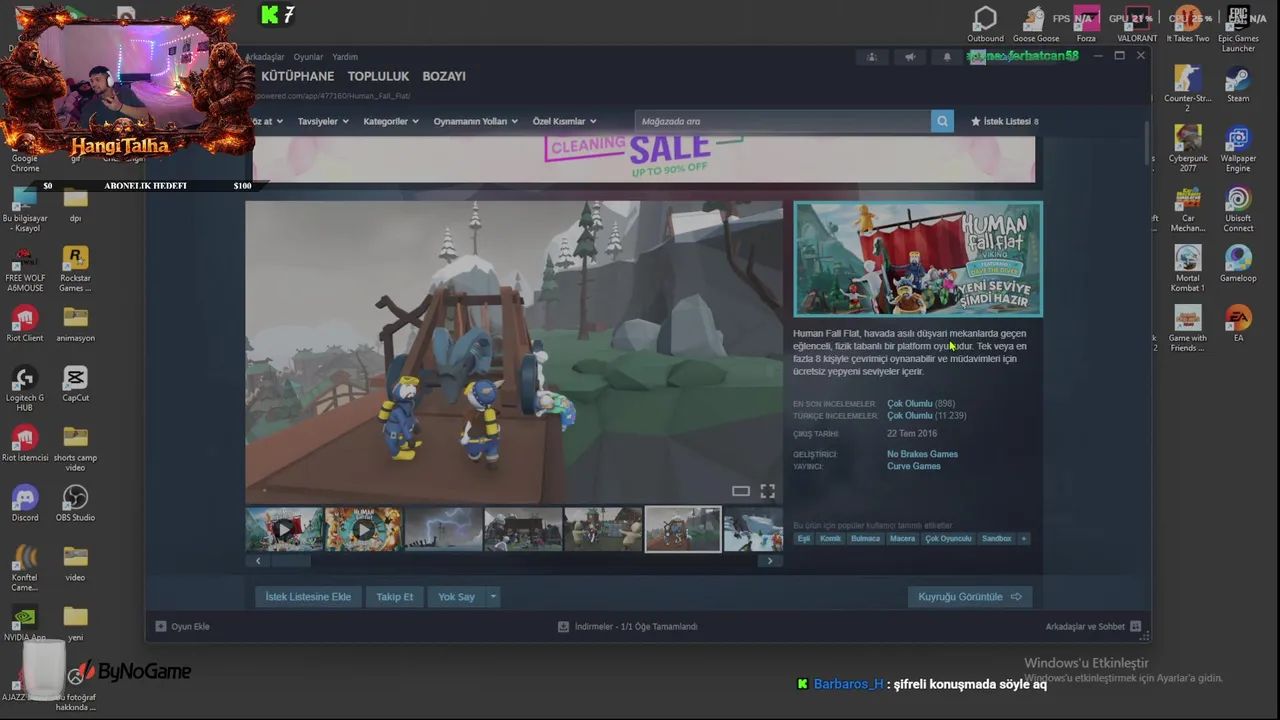Expand more tags with the plus button
The height and width of the screenshot is (720, 1280).
pos(1023,538)
